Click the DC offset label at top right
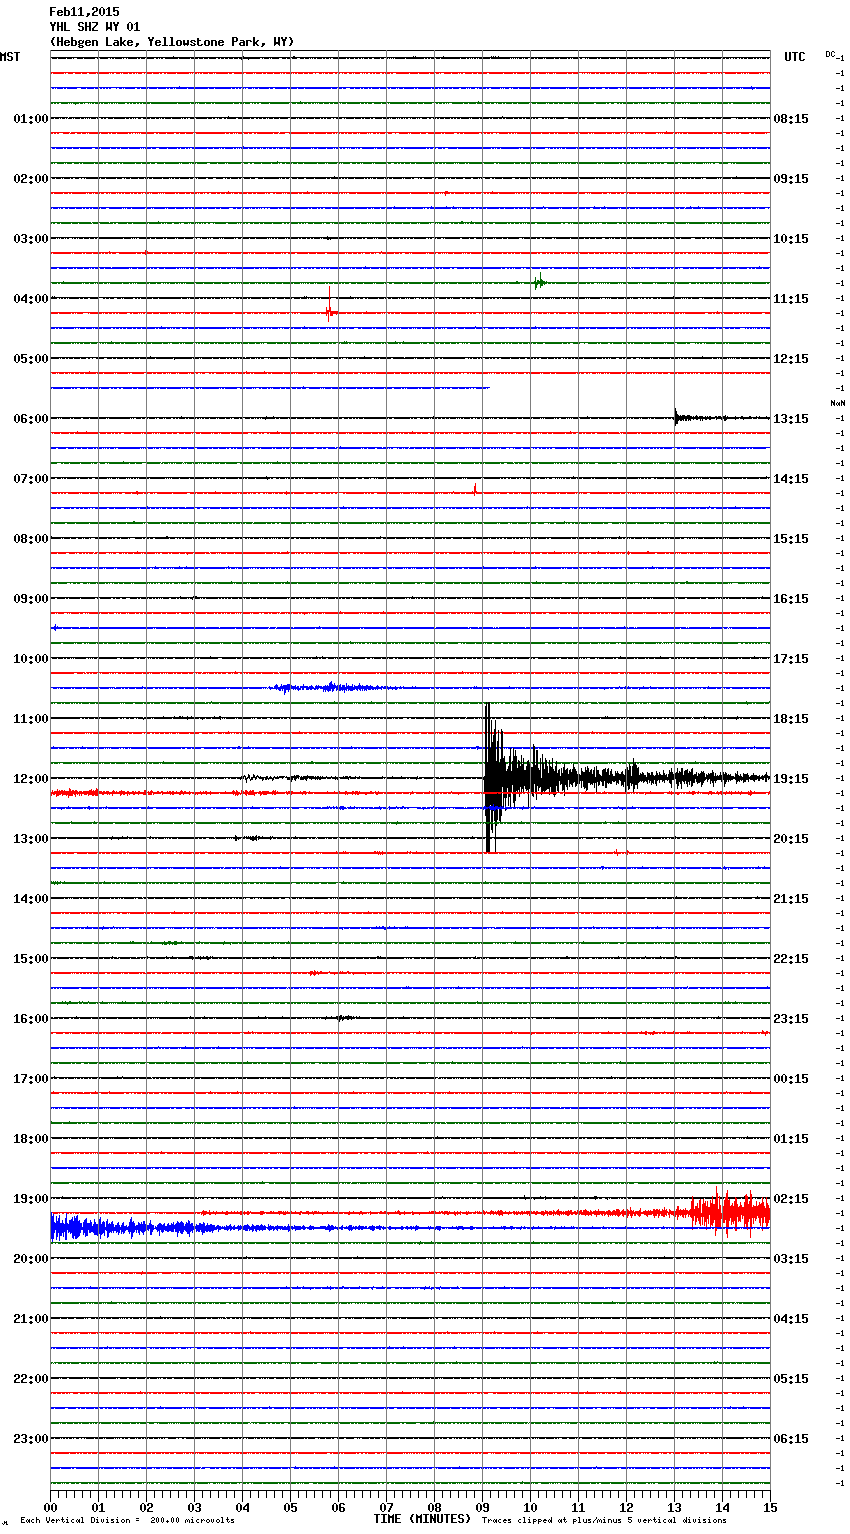Image resolution: width=850 pixels, height=1534 pixels. (831, 54)
